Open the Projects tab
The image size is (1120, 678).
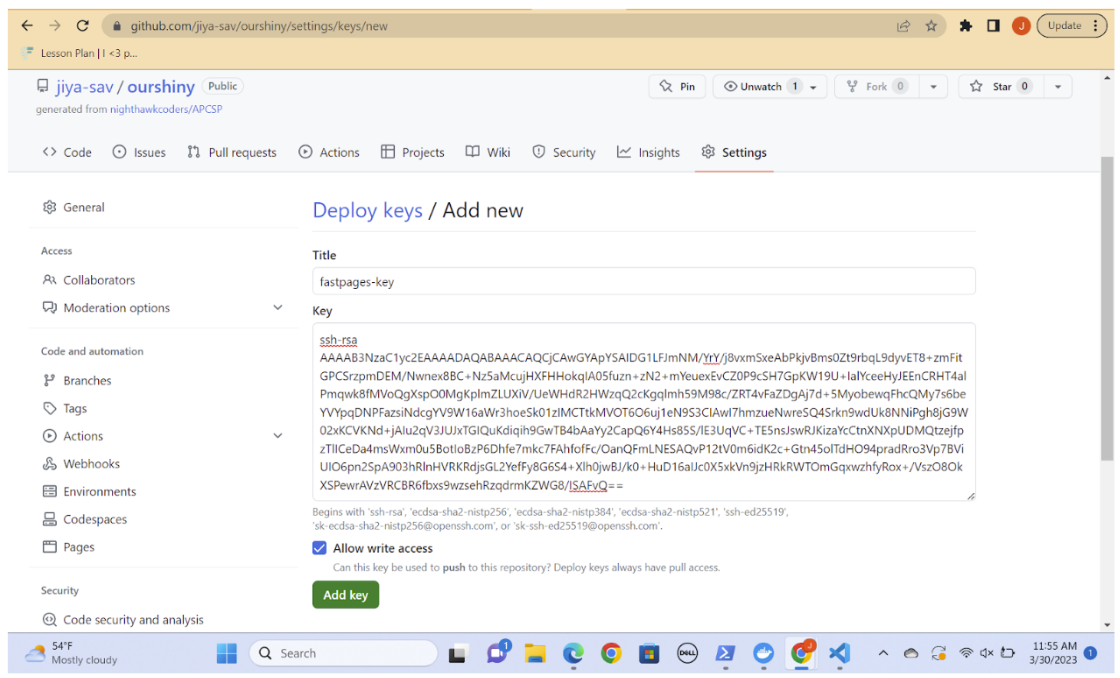point(413,152)
